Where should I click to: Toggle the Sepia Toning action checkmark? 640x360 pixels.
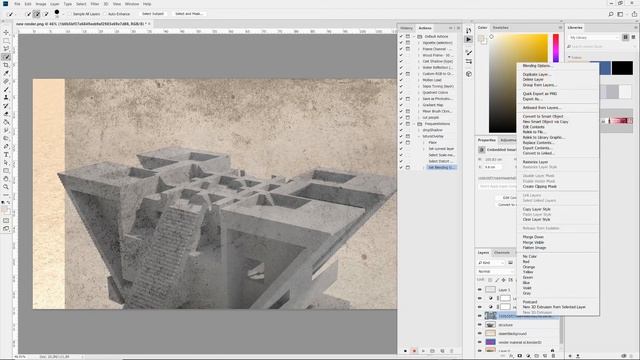point(401,86)
